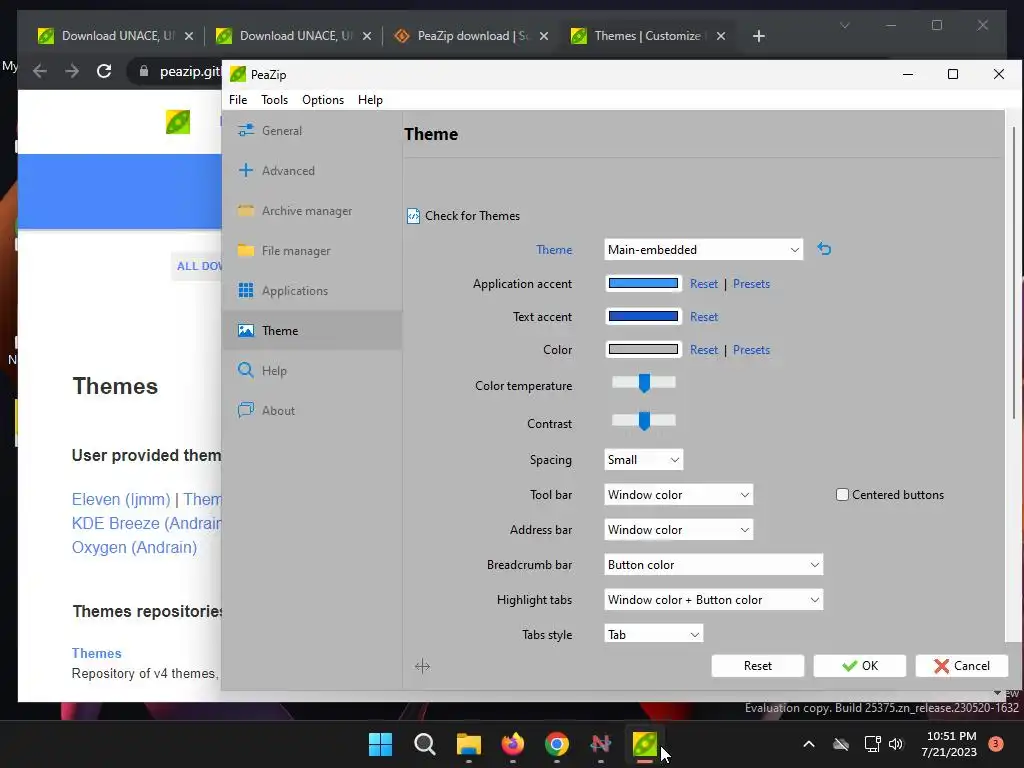Pick the grey Color swatch
1024x768 pixels.
[x=643, y=349]
